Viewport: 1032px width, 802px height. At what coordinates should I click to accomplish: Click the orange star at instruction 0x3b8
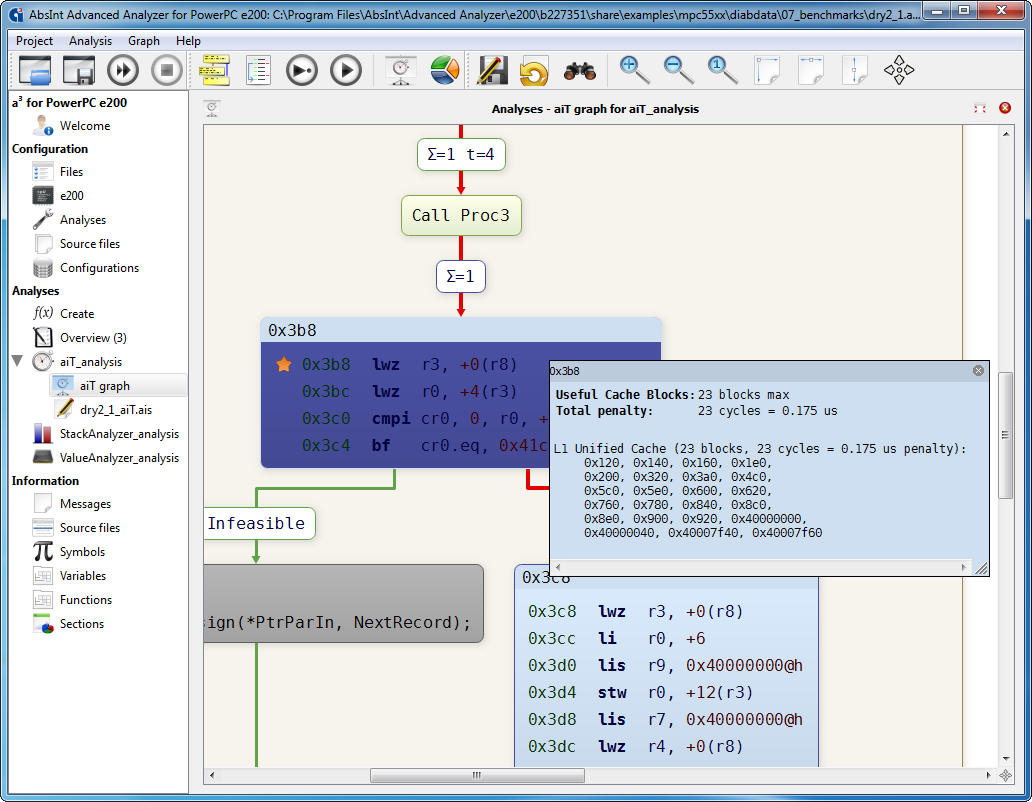click(x=284, y=364)
